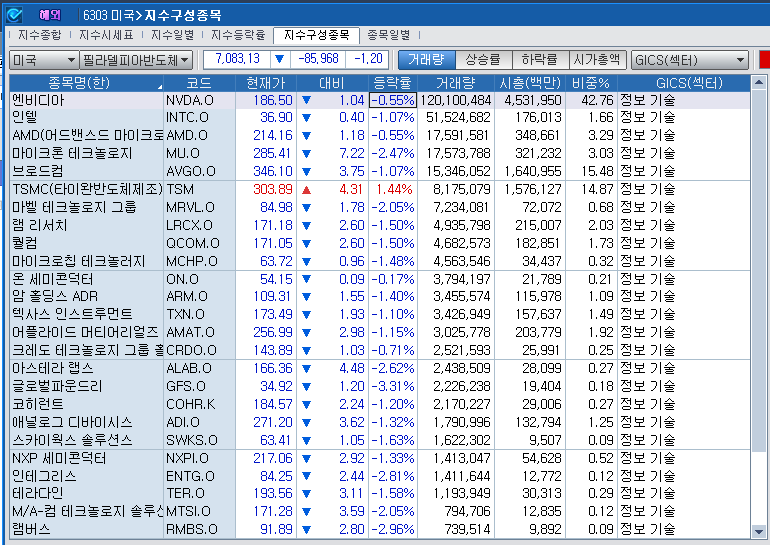Expand the 미국 country dropdown

click(44, 60)
